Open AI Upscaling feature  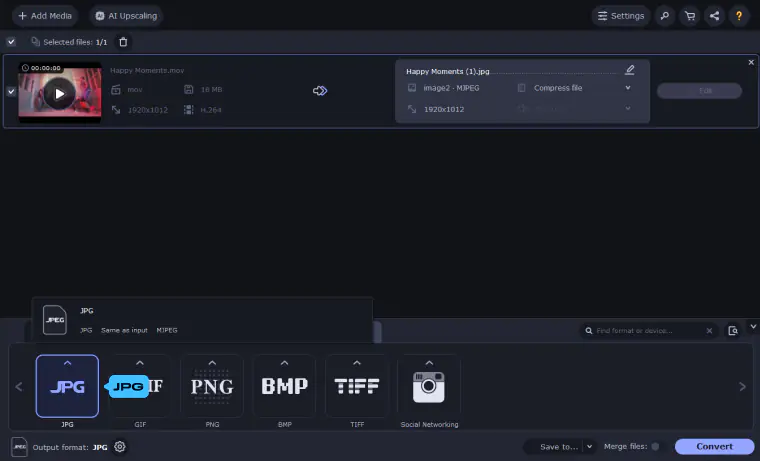[126, 16]
